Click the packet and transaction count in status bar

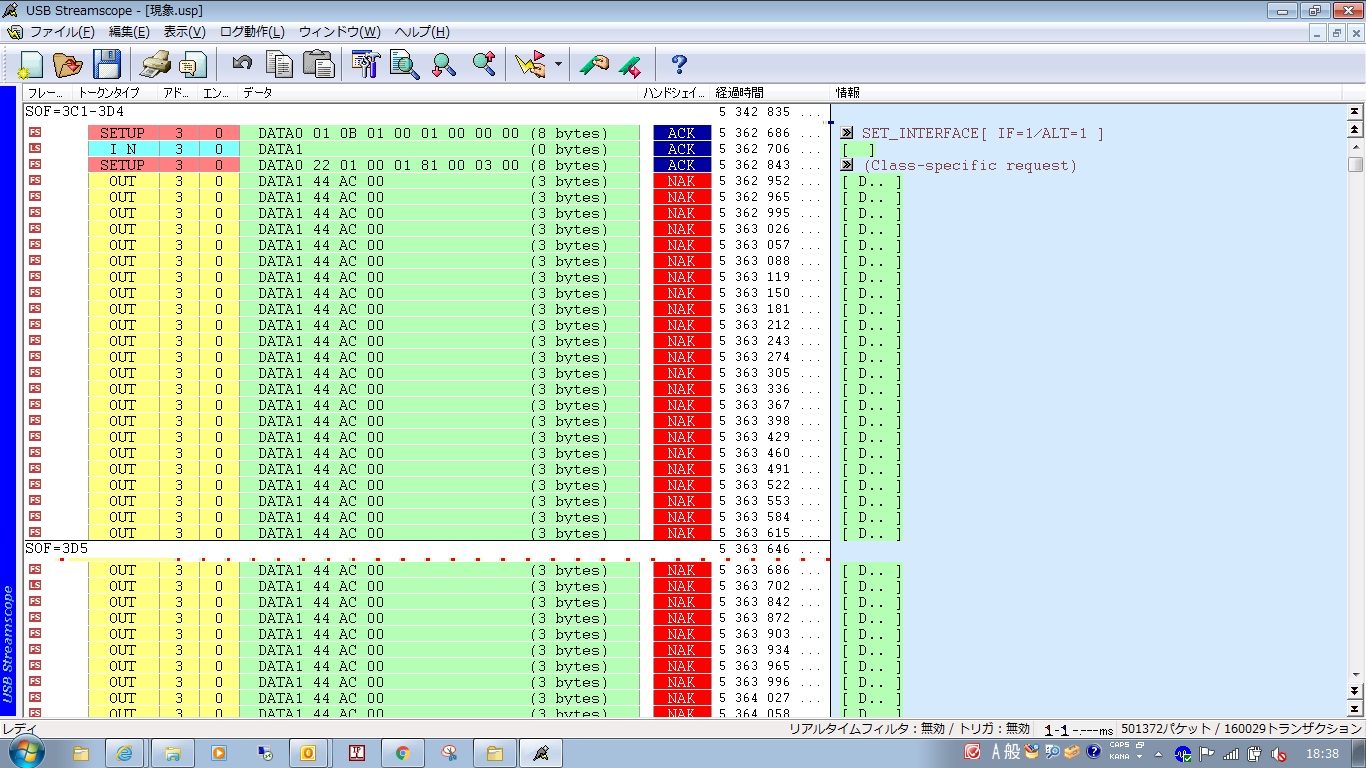point(1241,729)
